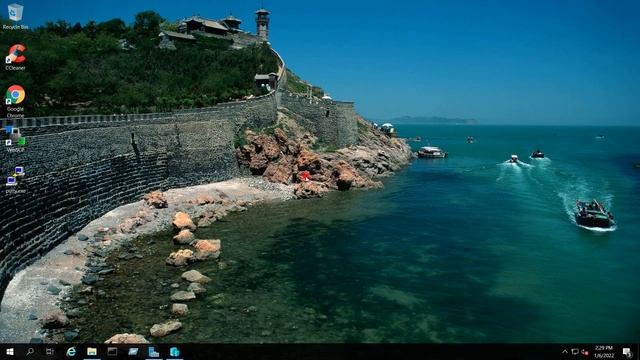This screenshot has height=360, width=640.
Task: Switch to the blue server taskbar app
Action: click(153, 351)
